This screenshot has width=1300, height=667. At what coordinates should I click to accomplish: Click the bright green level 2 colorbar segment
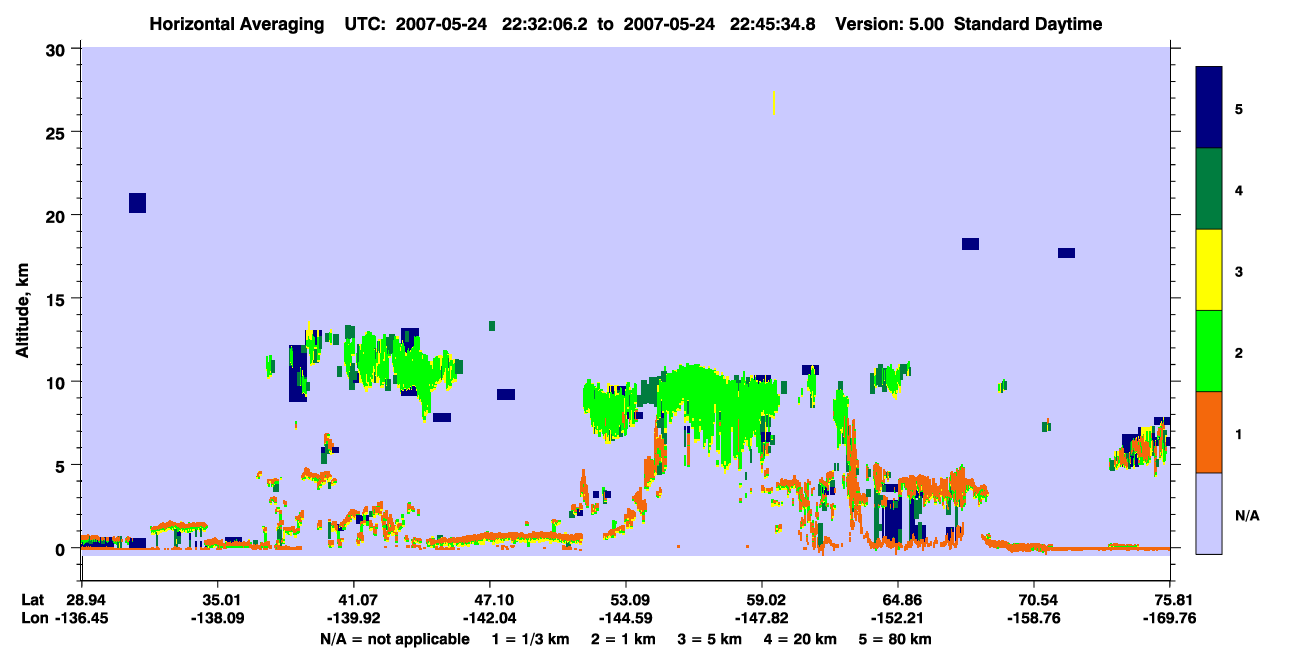(1209, 351)
